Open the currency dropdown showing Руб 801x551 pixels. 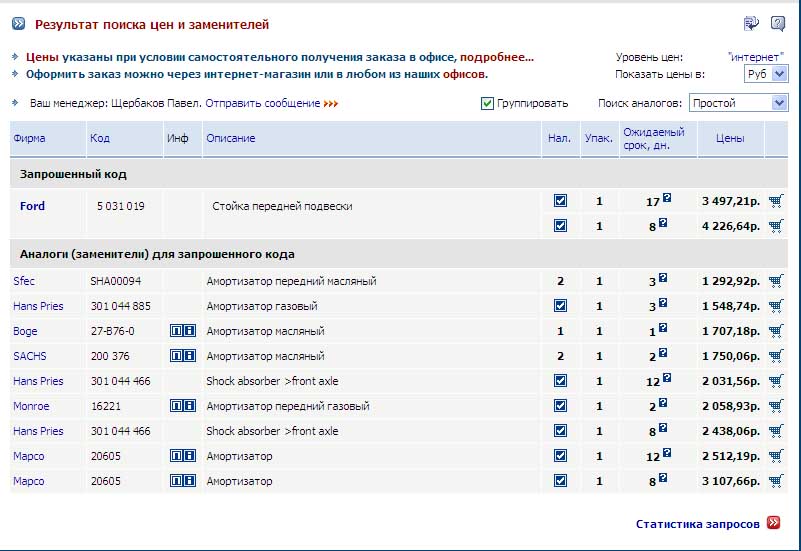767,74
